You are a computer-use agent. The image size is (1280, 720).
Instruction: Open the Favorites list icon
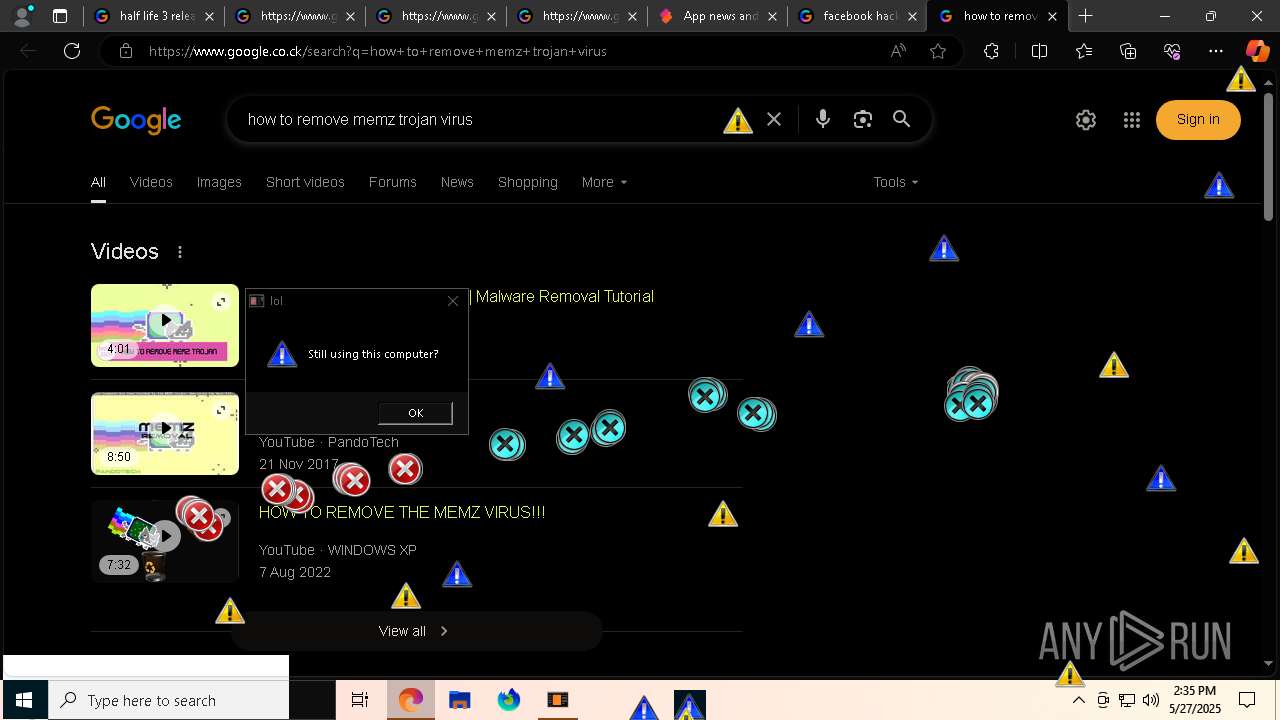pyautogui.click(x=1084, y=51)
